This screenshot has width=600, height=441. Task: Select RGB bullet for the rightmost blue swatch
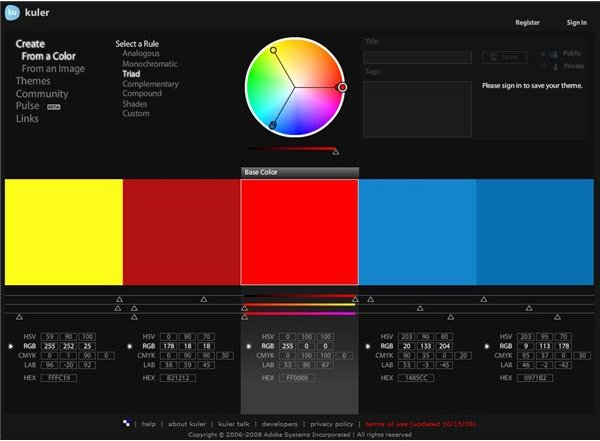point(487,346)
